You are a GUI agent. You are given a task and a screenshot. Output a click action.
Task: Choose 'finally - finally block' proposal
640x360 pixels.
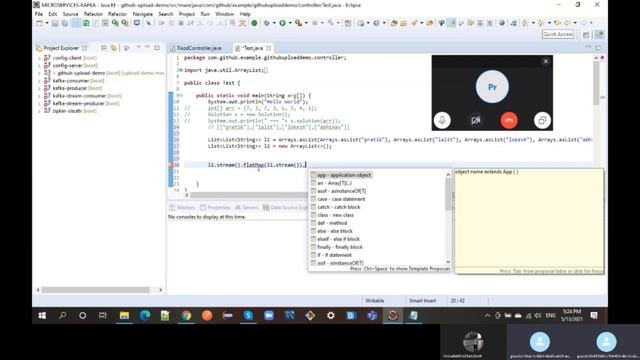click(x=340, y=247)
